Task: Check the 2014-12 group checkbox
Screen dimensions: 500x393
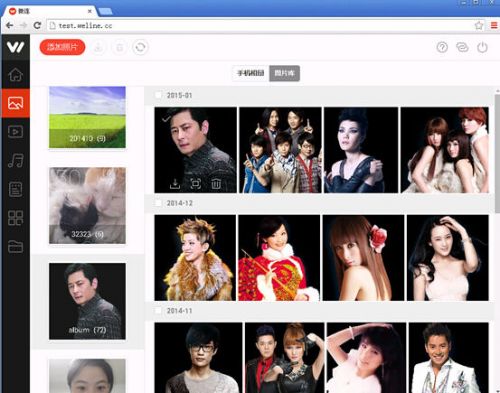Action: coord(158,203)
